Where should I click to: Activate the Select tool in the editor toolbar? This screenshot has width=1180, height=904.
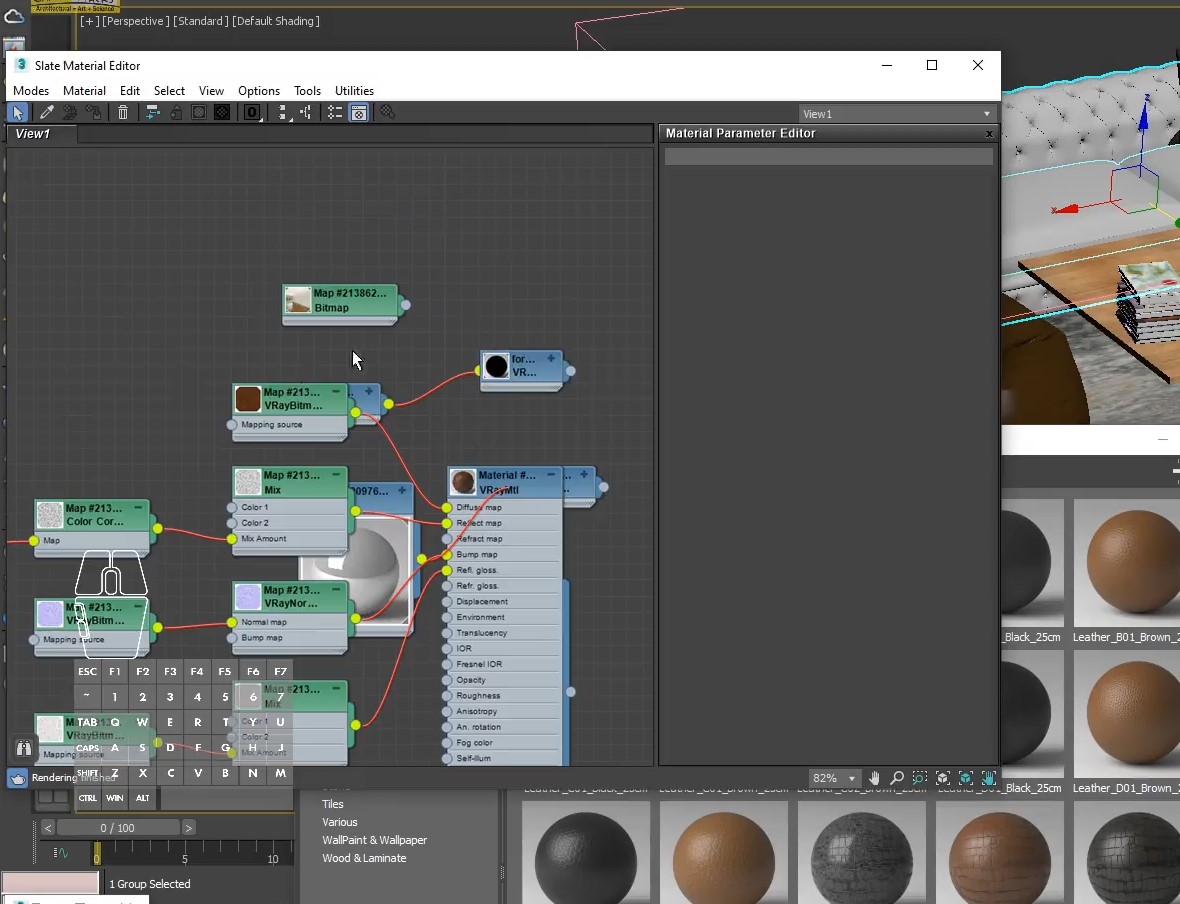(x=18, y=112)
